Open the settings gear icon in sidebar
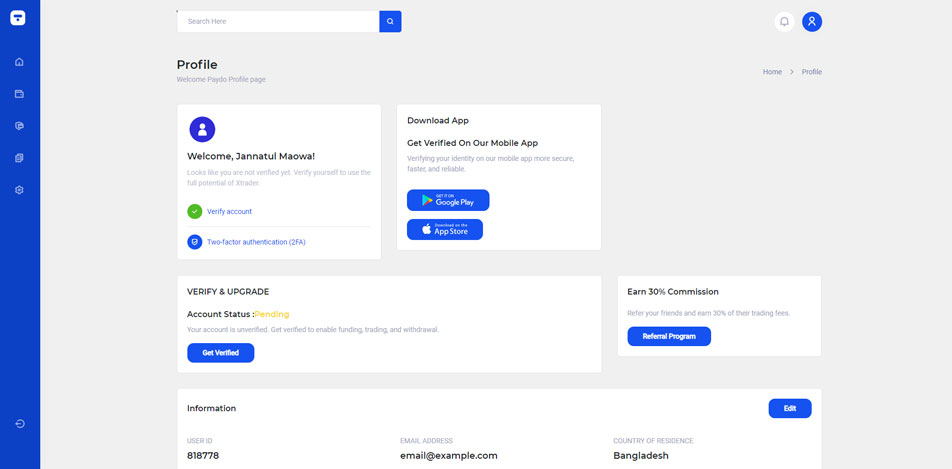Screen dimensions: 952x469 19,190
